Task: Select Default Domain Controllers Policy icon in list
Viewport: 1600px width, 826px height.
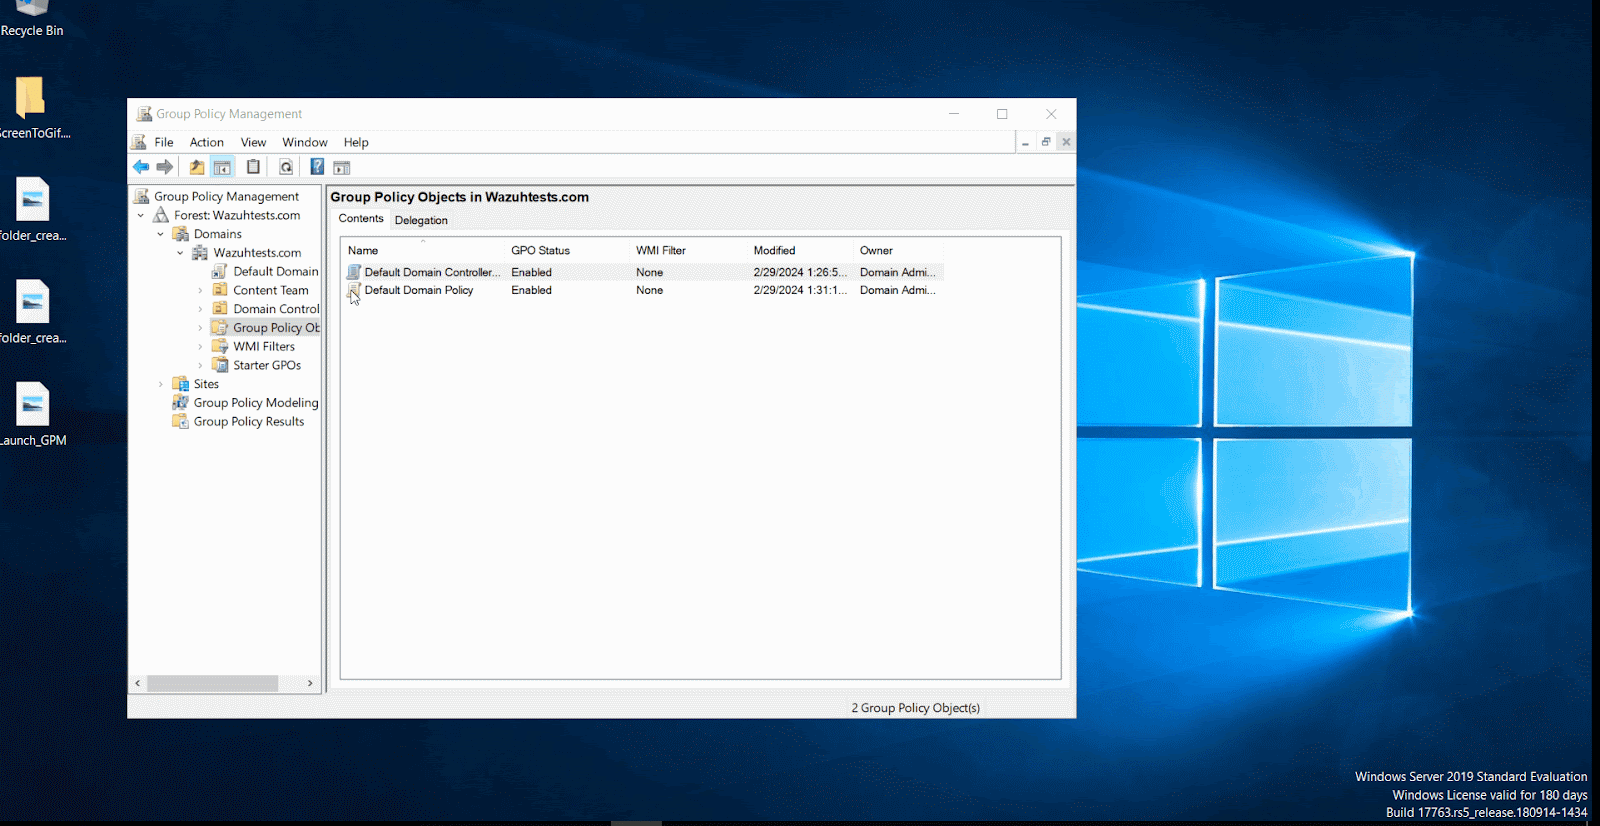Action: click(x=353, y=272)
